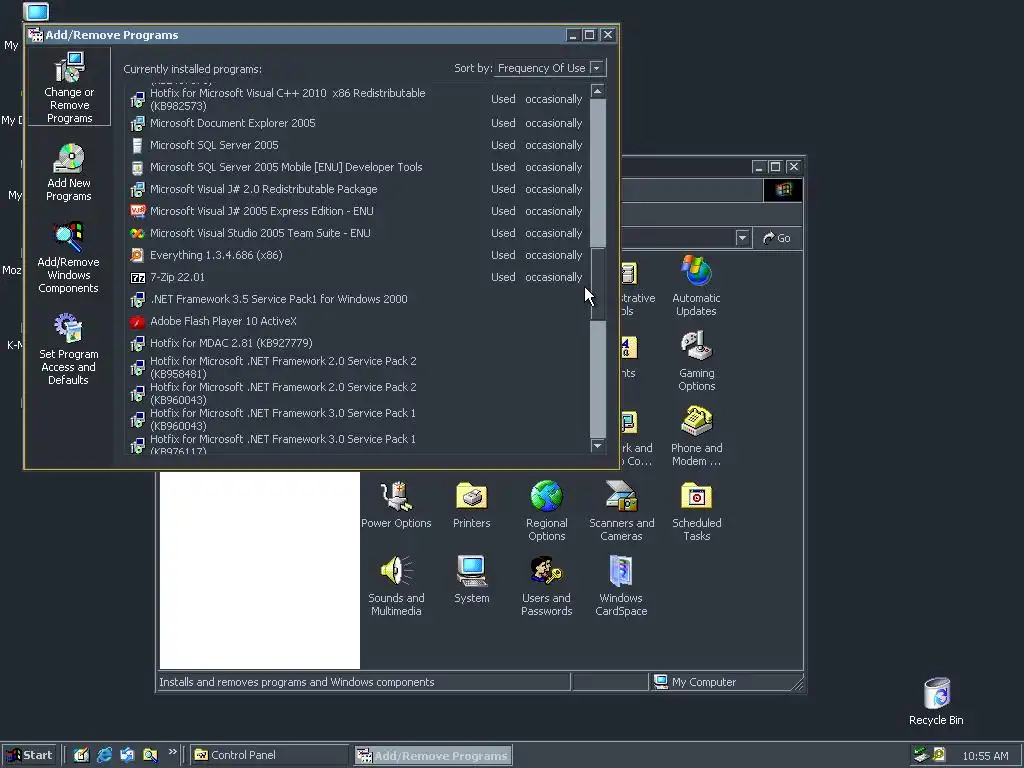The width and height of the screenshot is (1024, 768).
Task: Open Automatic Updates in Control Panel
Action: pos(696,286)
